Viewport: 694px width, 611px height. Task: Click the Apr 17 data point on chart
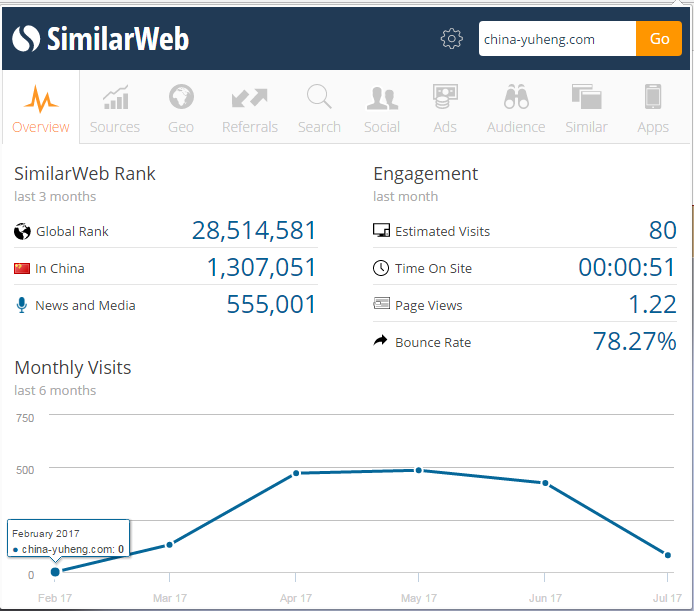pyautogui.click(x=296, y=473)
